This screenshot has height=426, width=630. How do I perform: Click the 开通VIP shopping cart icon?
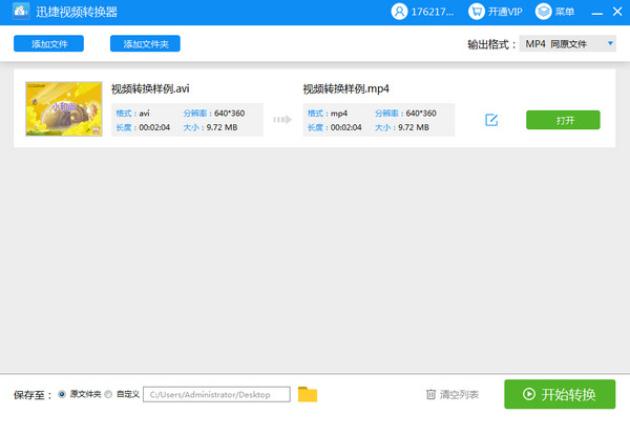point(477,12)
